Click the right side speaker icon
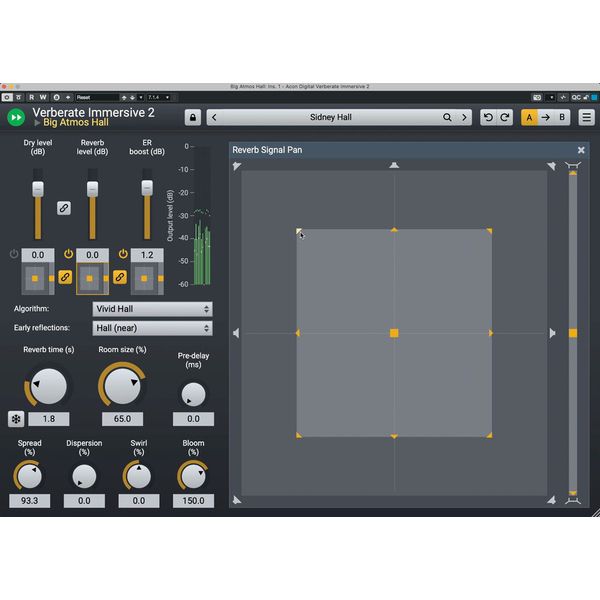 pos(552,333)
